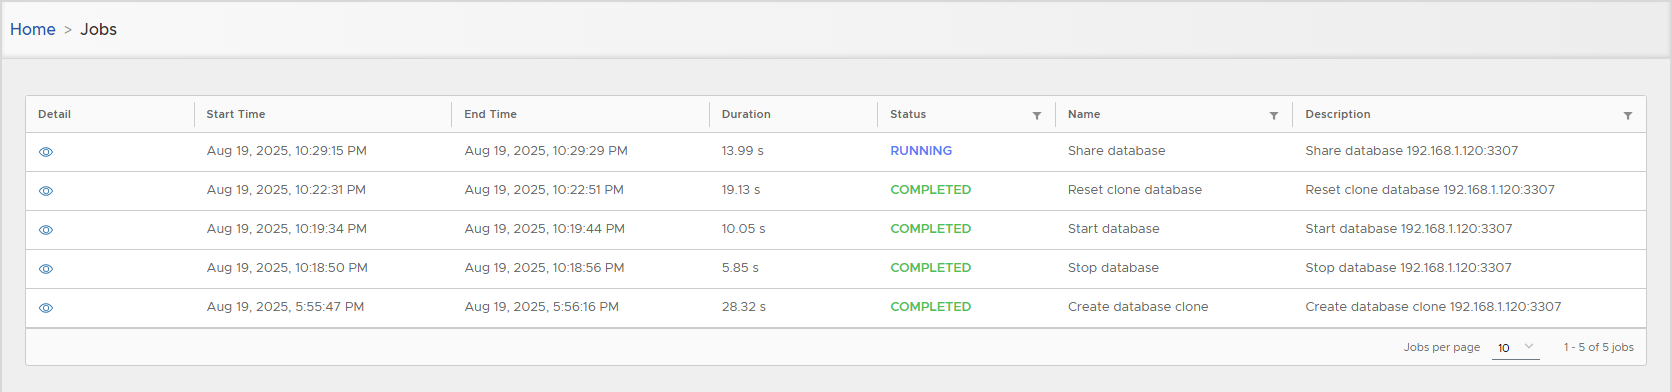Filter jobs by the Status column
Image resolution: width=1672 pixels, height=392 pixels.
pos(1037,116)
